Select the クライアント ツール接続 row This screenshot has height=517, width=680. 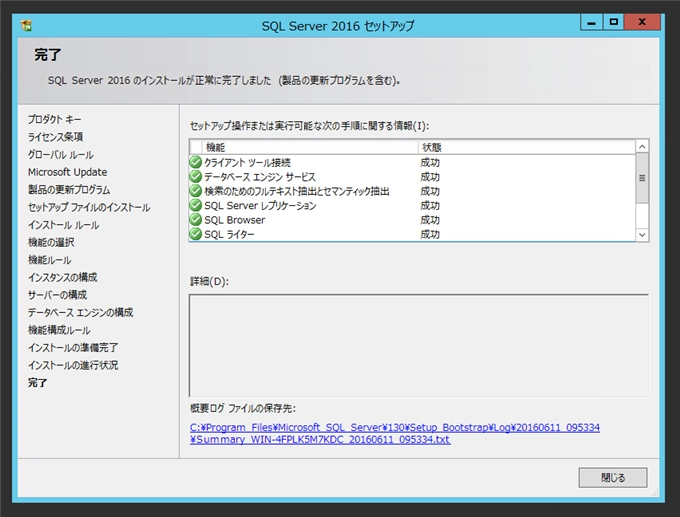tap(412, 163)
